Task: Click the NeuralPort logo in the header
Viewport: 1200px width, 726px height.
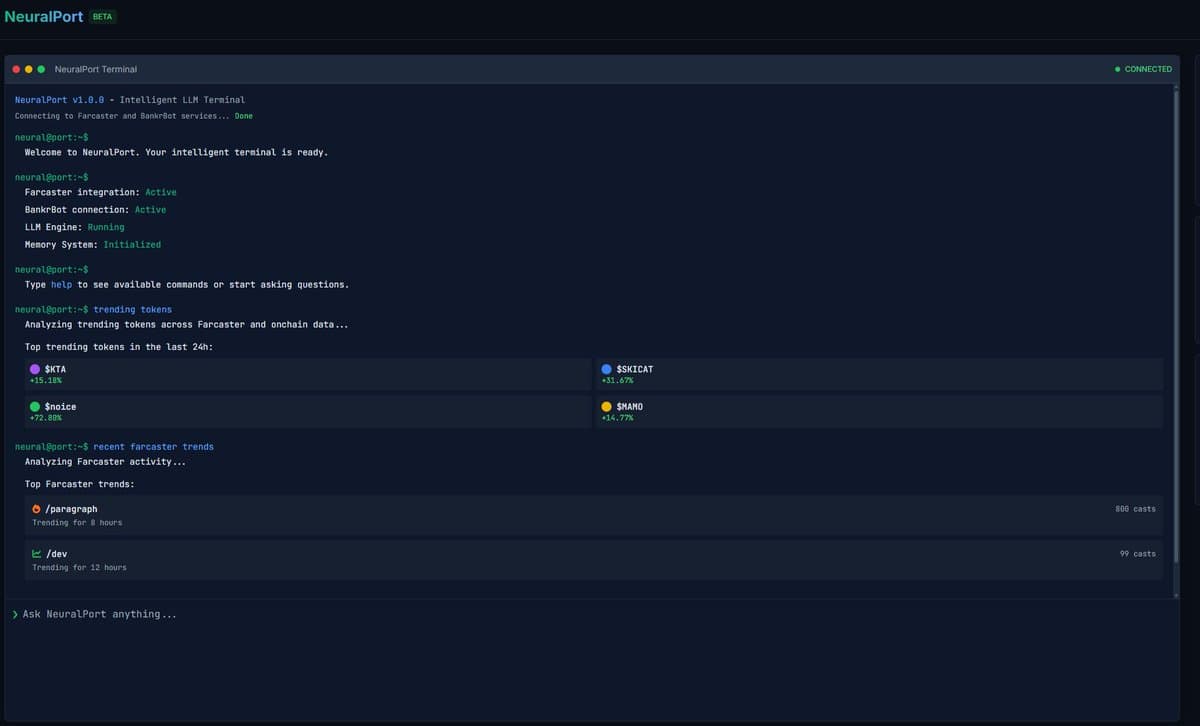Action: (44, 17)
